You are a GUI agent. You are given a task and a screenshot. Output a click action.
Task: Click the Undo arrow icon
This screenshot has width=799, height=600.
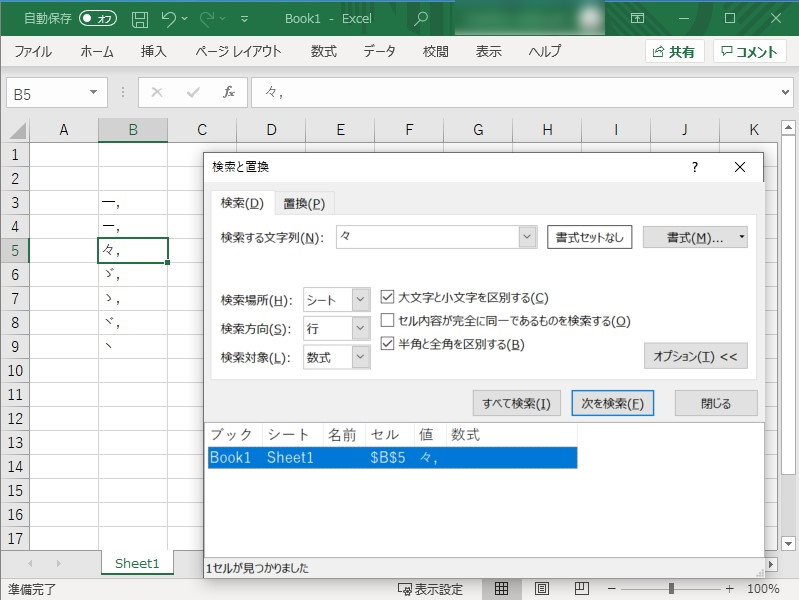tap(169, 19)
